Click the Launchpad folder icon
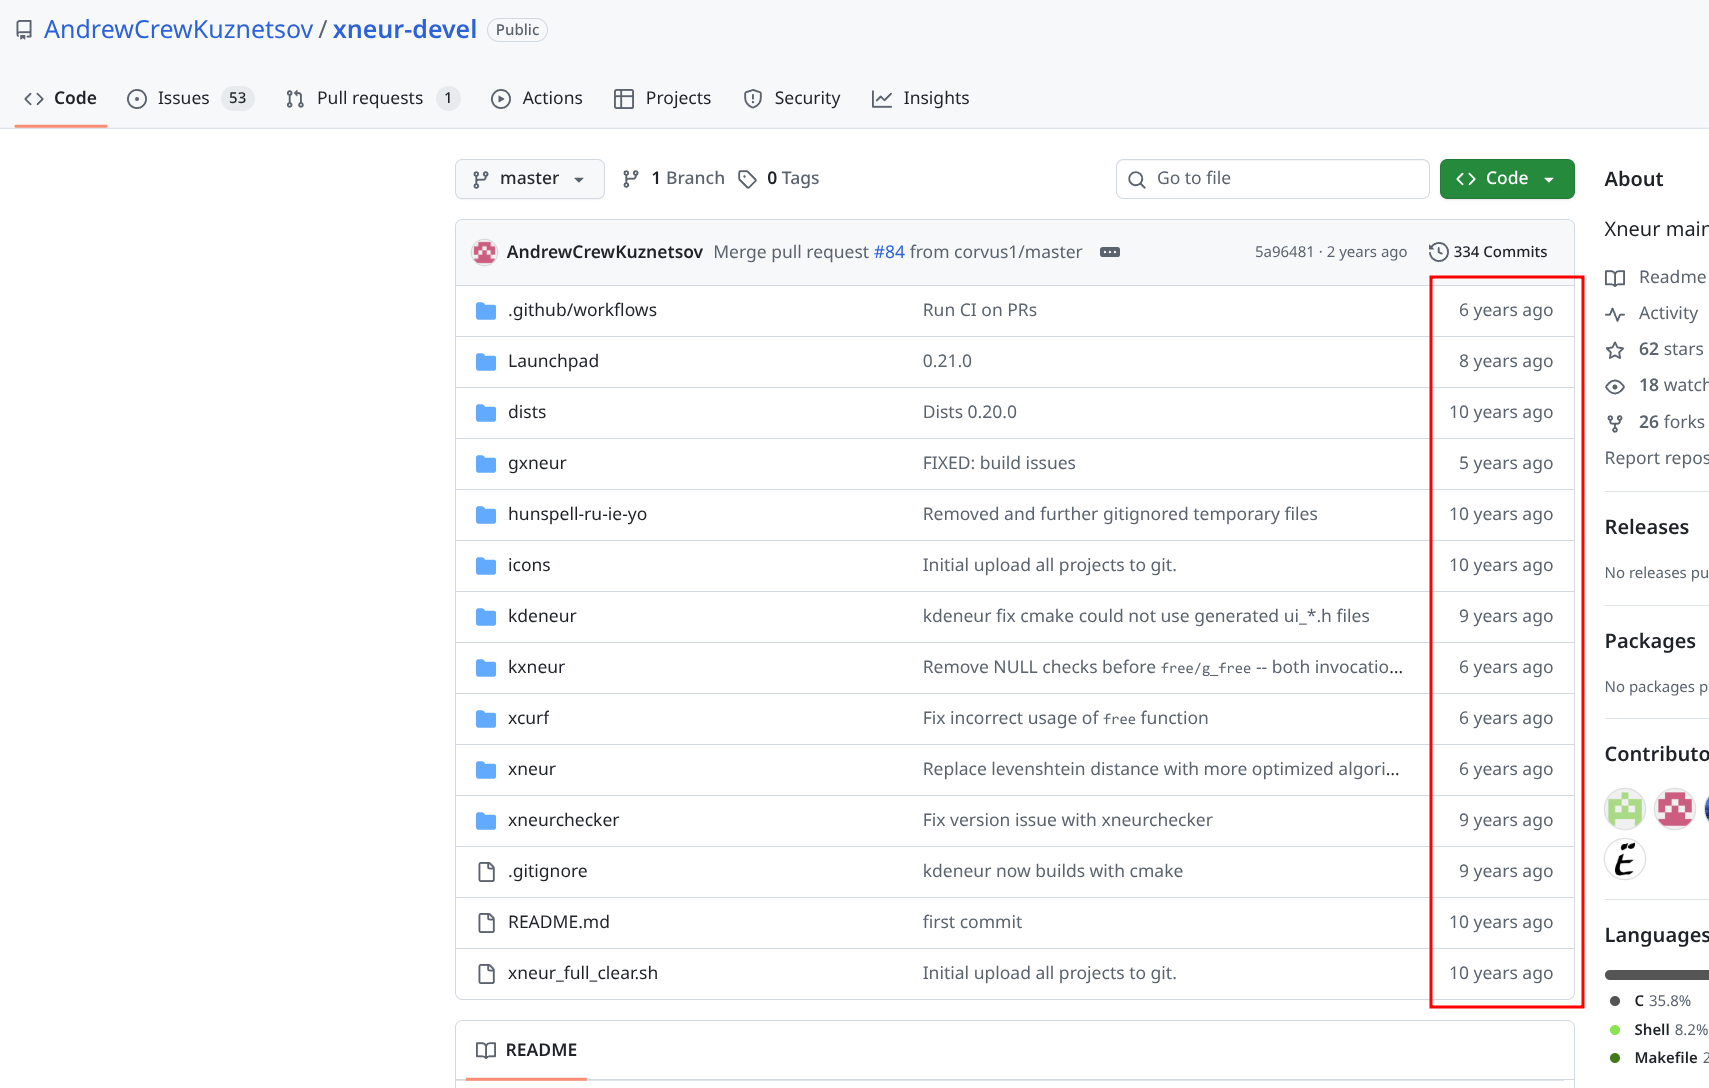The width and height of the screenshot is (1709, 1088). pos(486,362)
